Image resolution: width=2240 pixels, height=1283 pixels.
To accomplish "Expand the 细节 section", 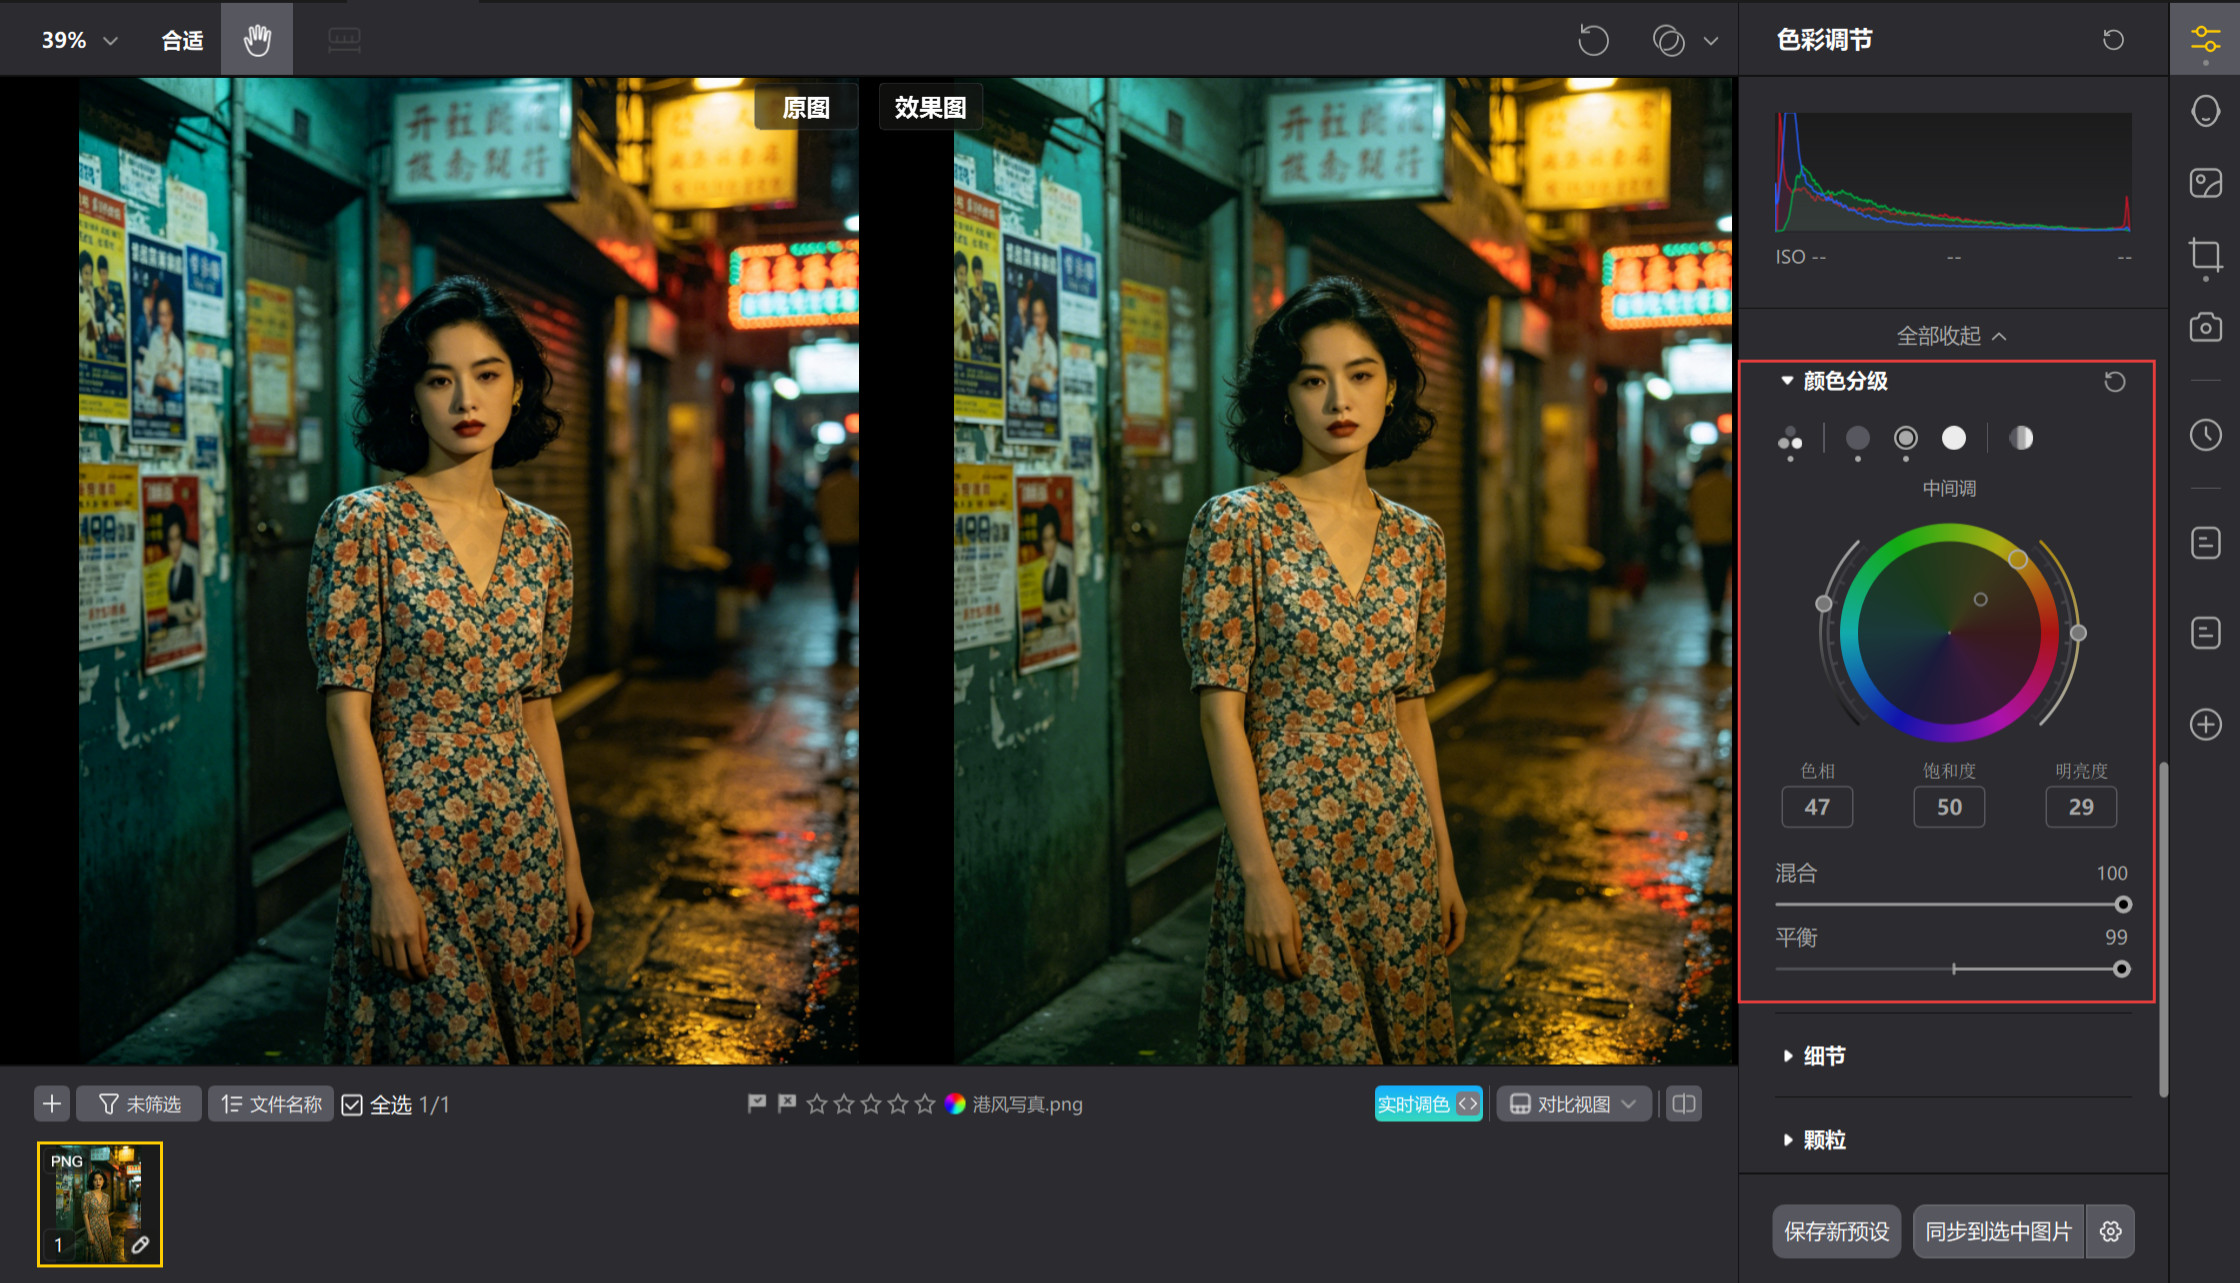I will (1823, 1056).
